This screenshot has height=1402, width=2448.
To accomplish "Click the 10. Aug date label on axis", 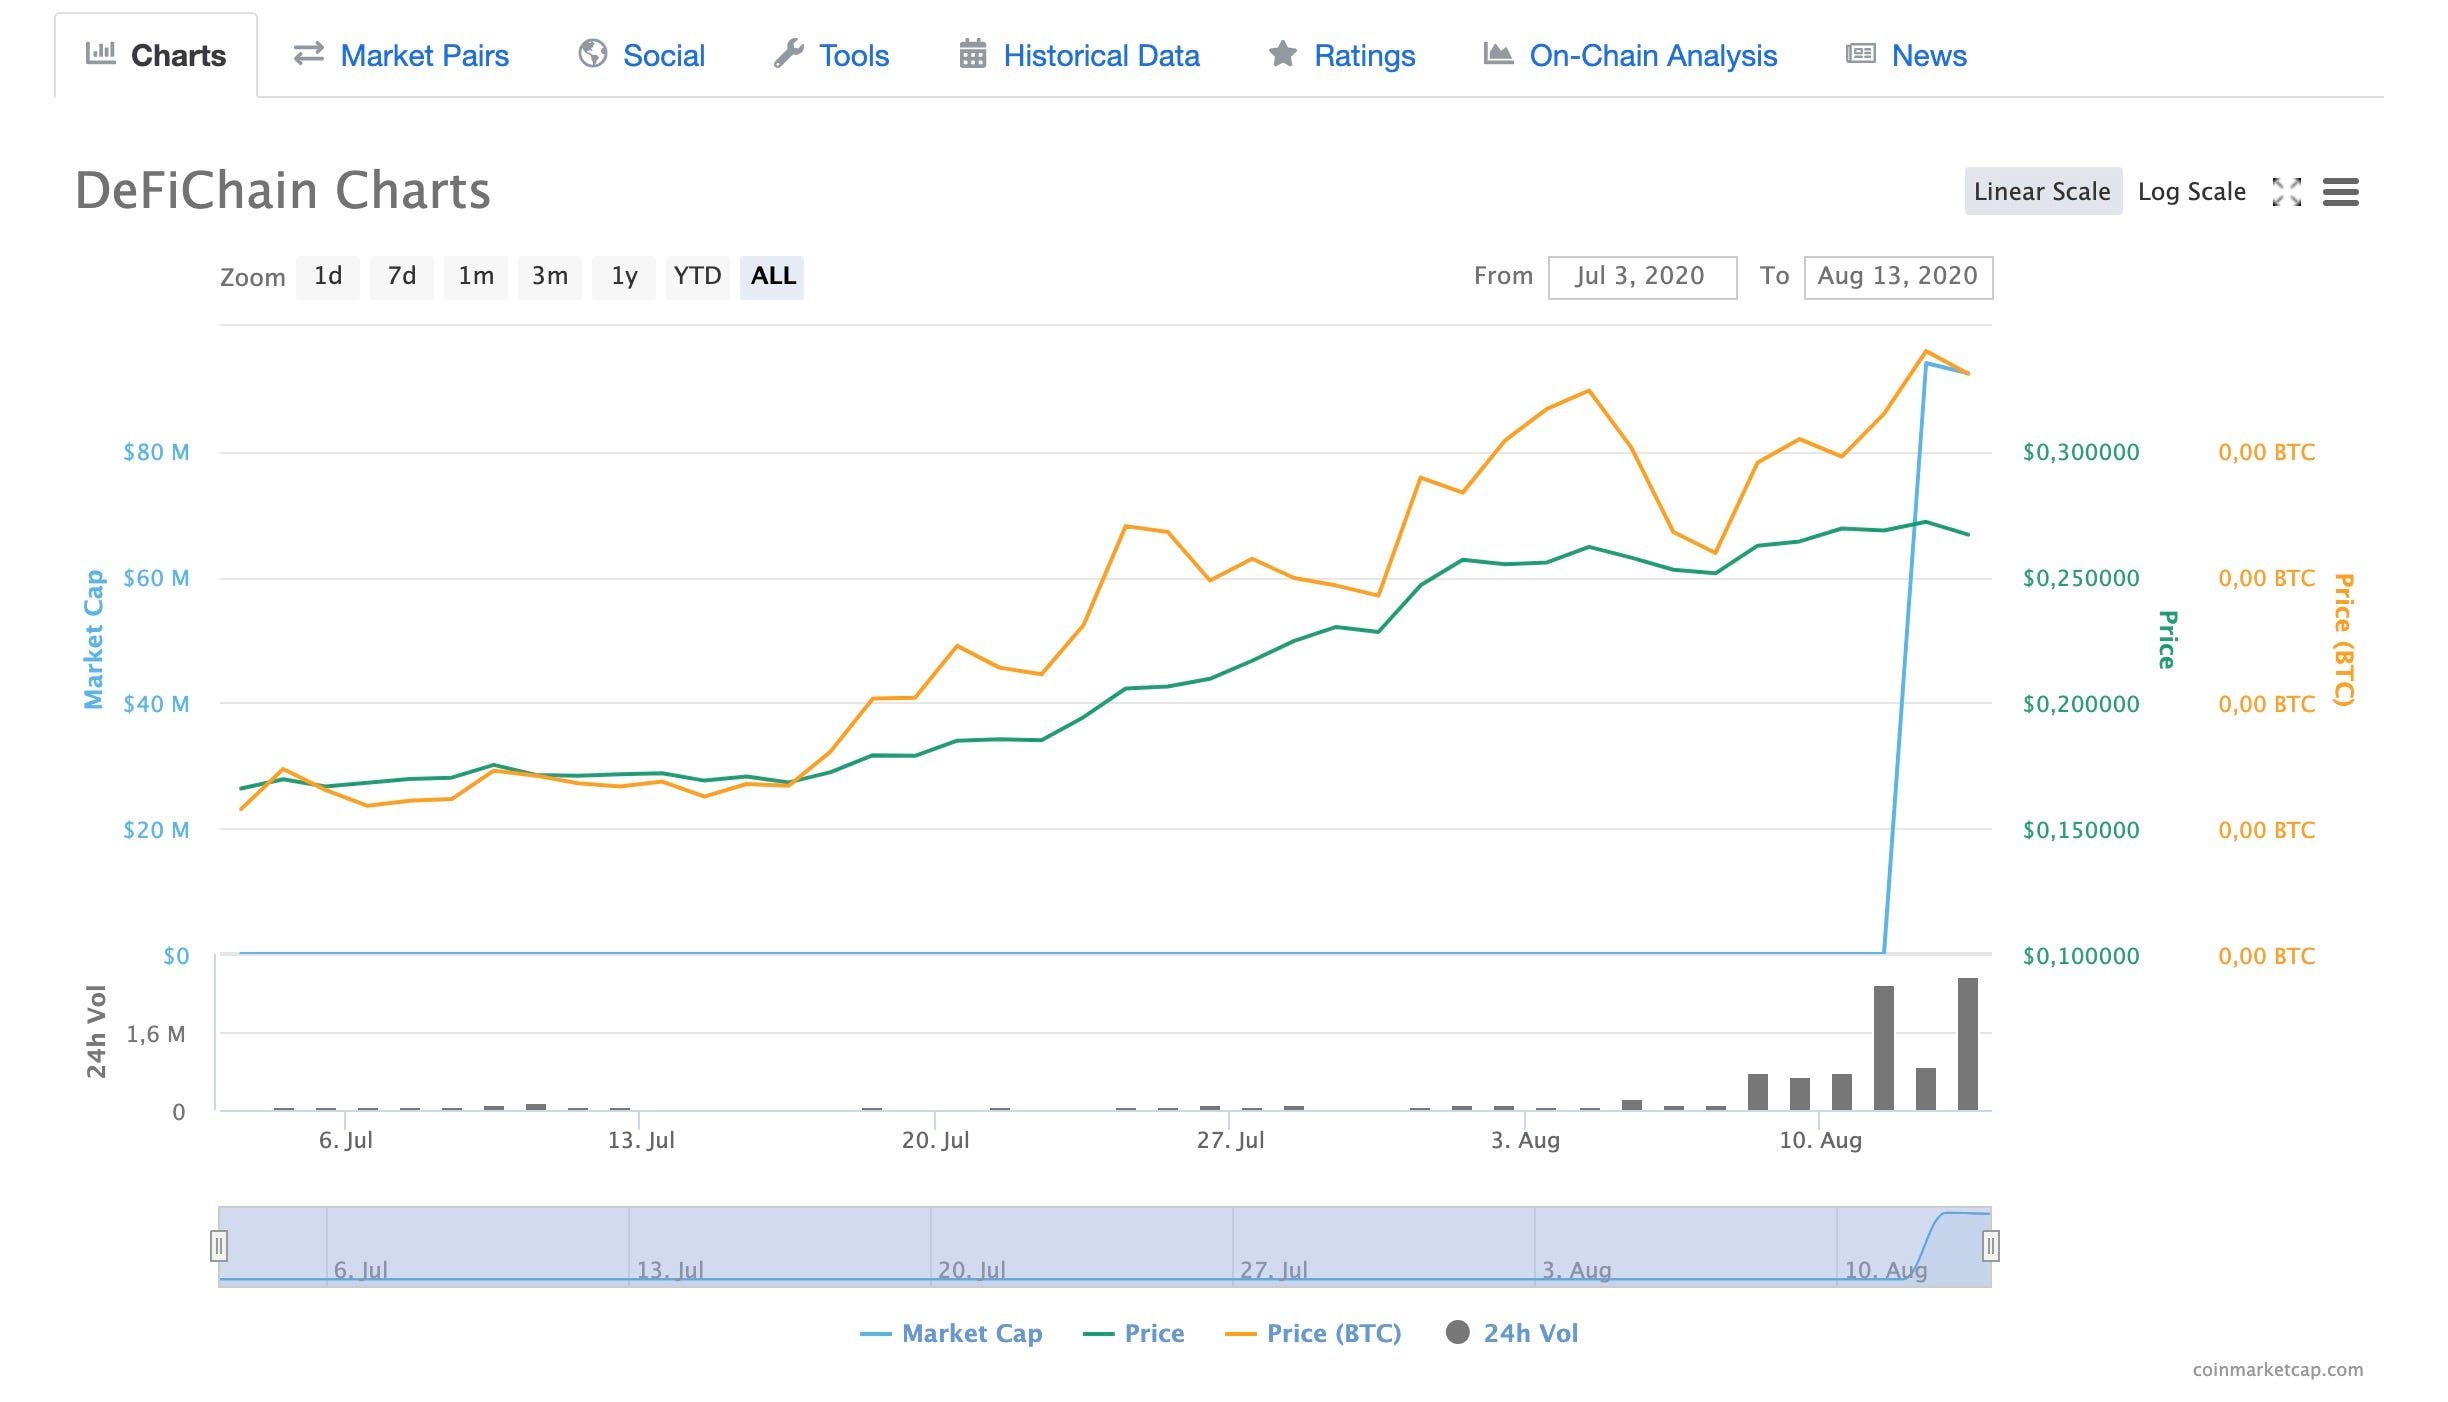I will tap(1820, 1140).
